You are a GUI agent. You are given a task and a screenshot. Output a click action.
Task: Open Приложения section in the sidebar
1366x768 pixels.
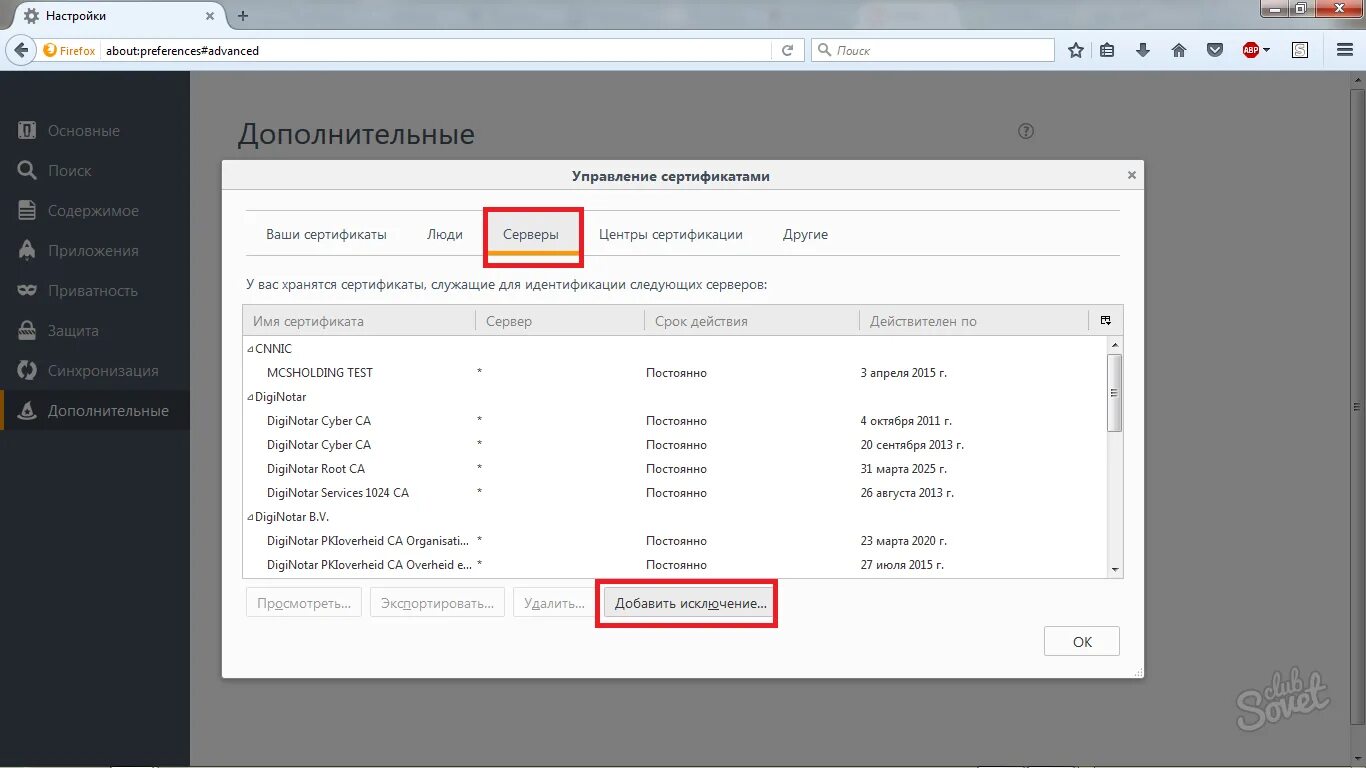[95, 251]
